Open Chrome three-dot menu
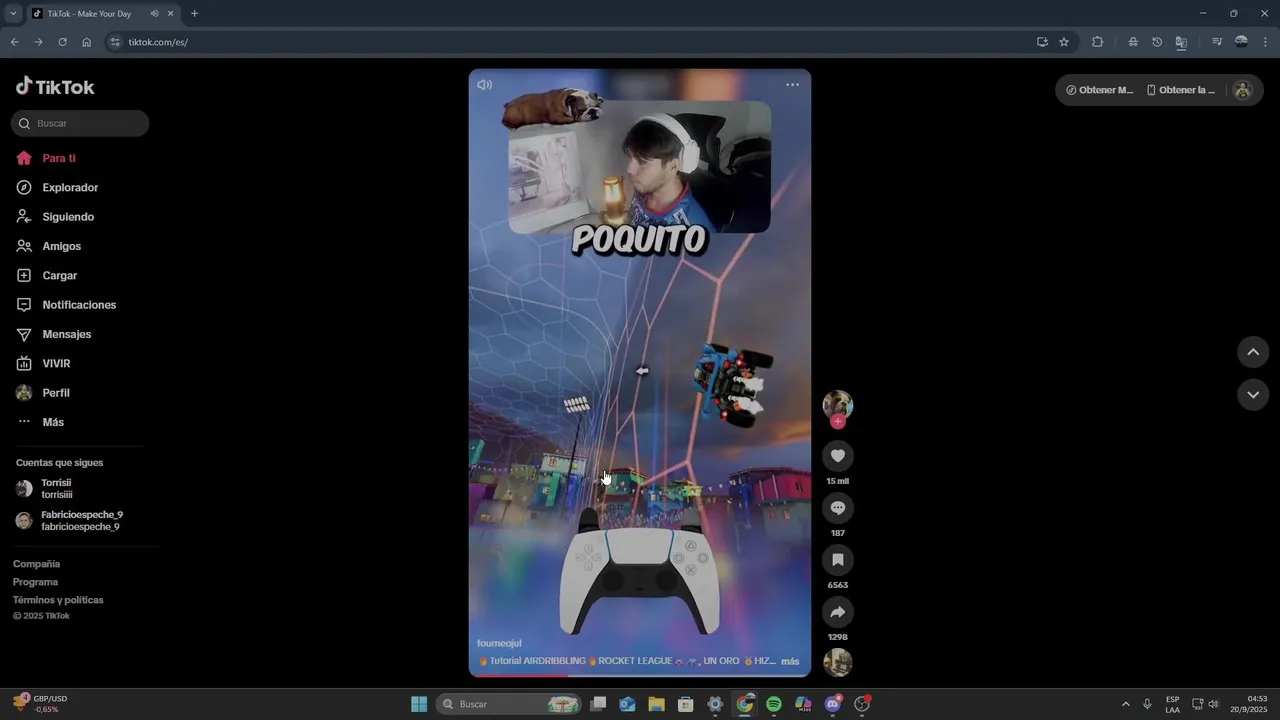 (1265, 42)
